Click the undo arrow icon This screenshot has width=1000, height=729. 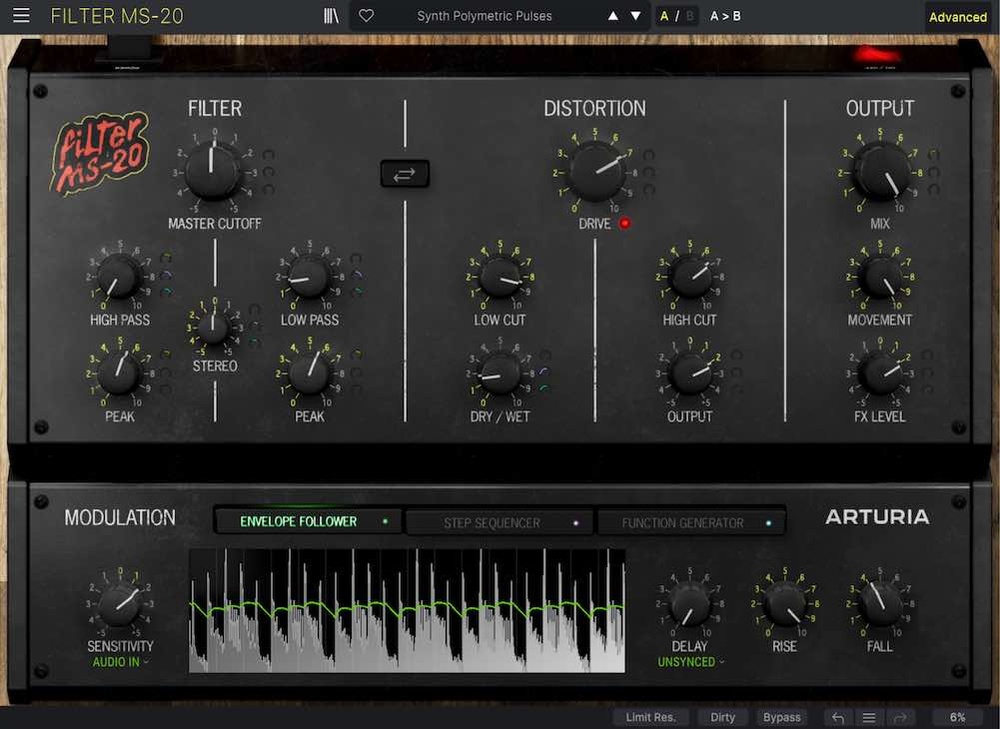click(x=837, y=716)
